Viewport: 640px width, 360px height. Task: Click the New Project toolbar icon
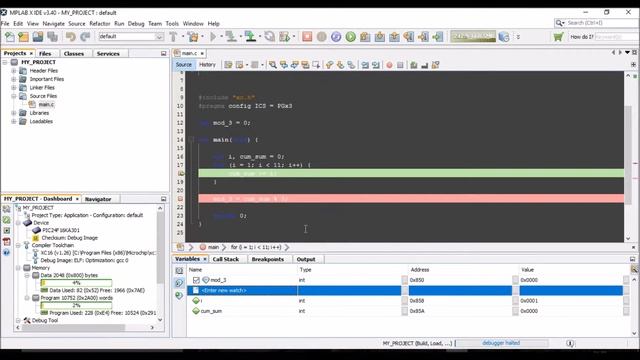point(23,37)
